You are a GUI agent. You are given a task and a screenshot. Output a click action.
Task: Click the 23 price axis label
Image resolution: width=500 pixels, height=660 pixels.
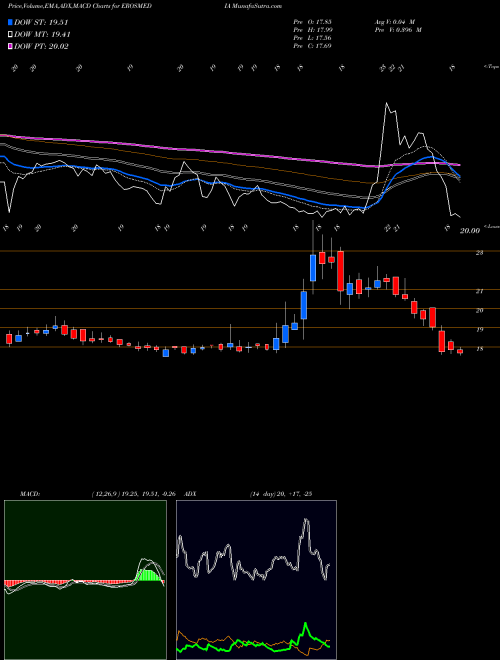[479, 253]
